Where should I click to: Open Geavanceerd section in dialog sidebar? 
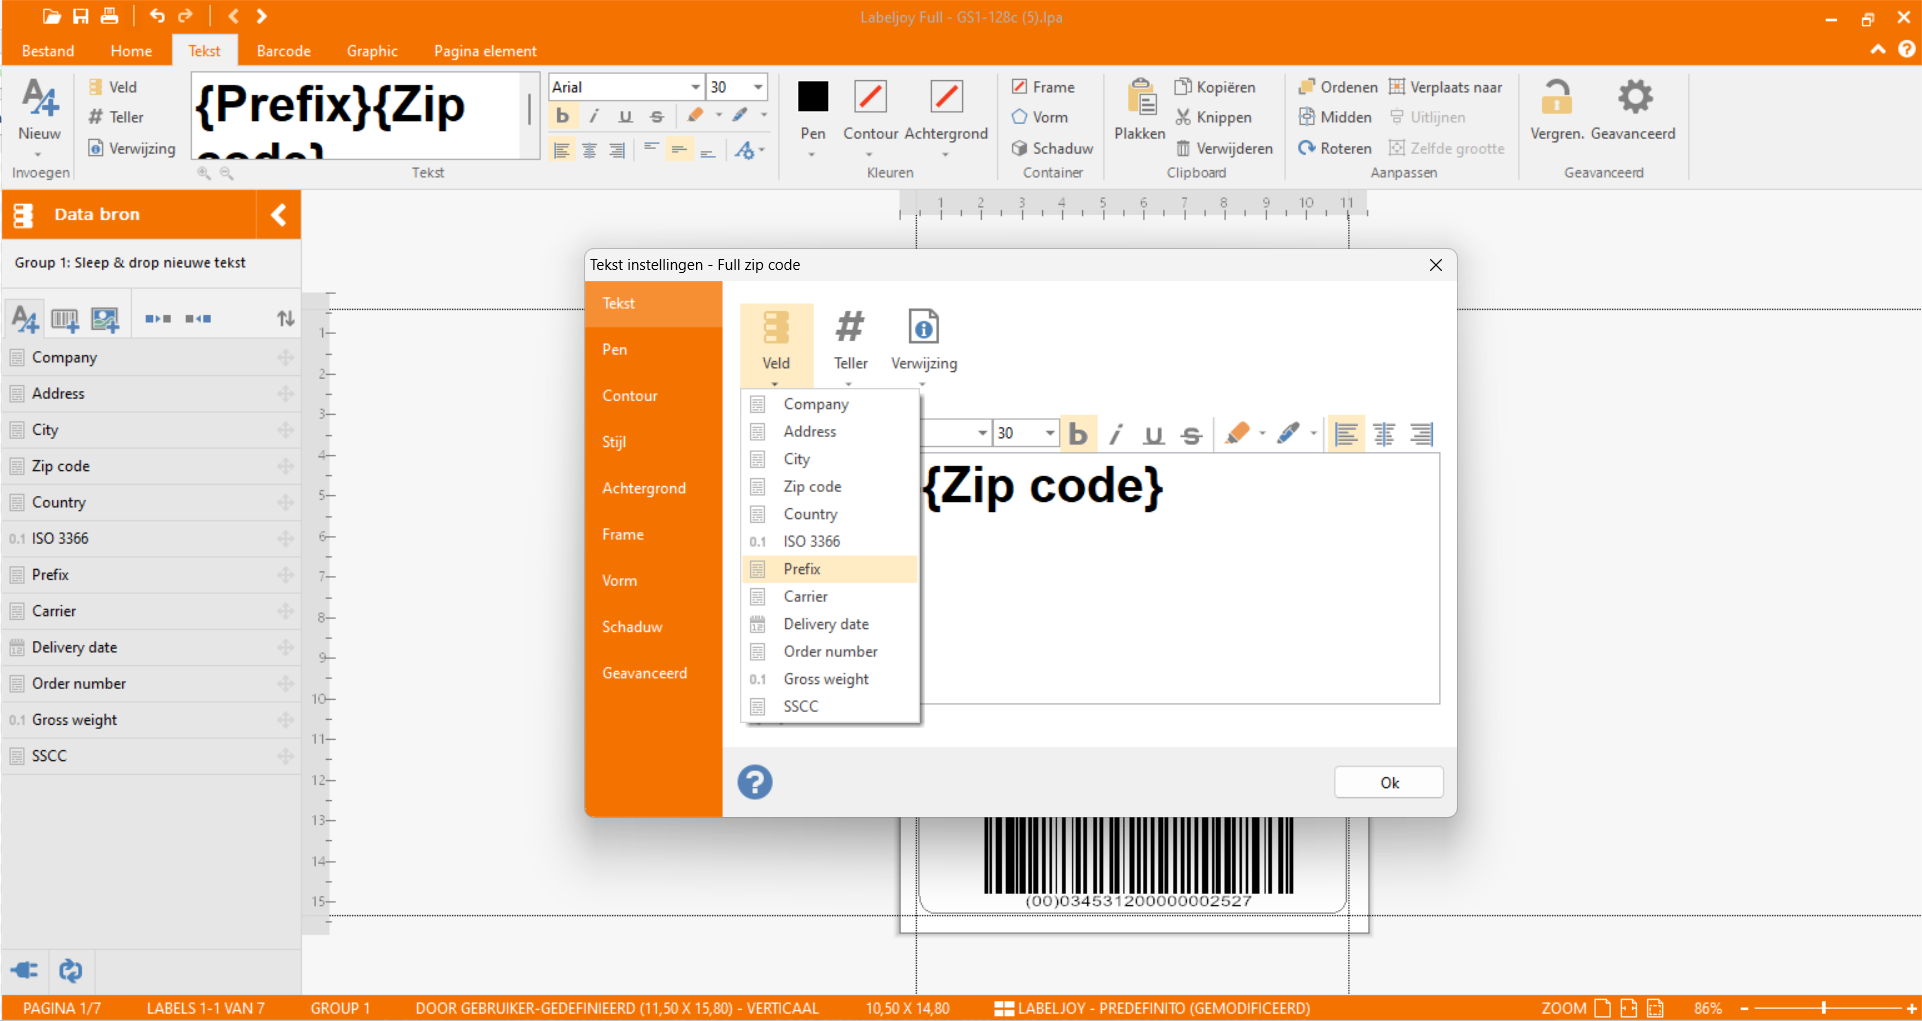click(x=654, y=673)
